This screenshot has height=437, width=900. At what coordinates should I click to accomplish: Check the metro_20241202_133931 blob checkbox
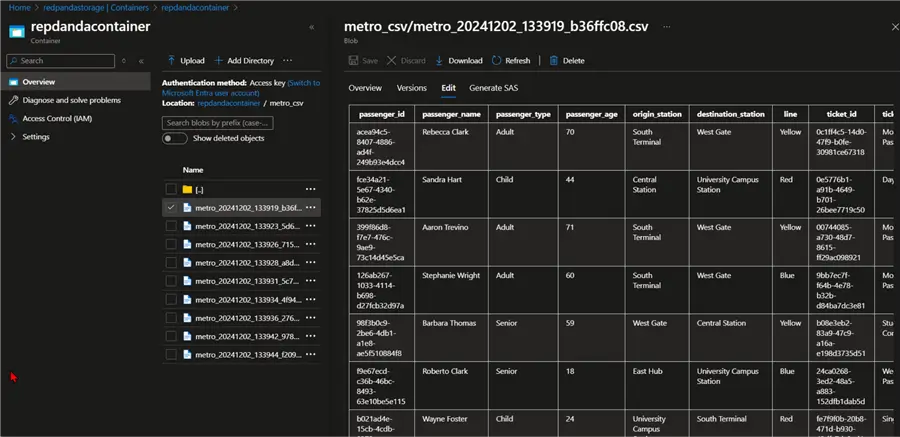tap(171, 281)
